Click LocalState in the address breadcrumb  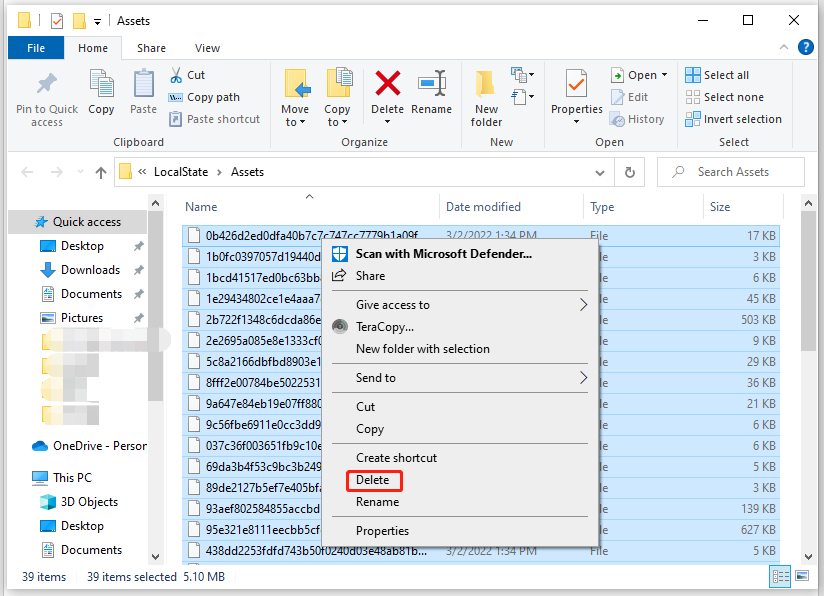181,172
